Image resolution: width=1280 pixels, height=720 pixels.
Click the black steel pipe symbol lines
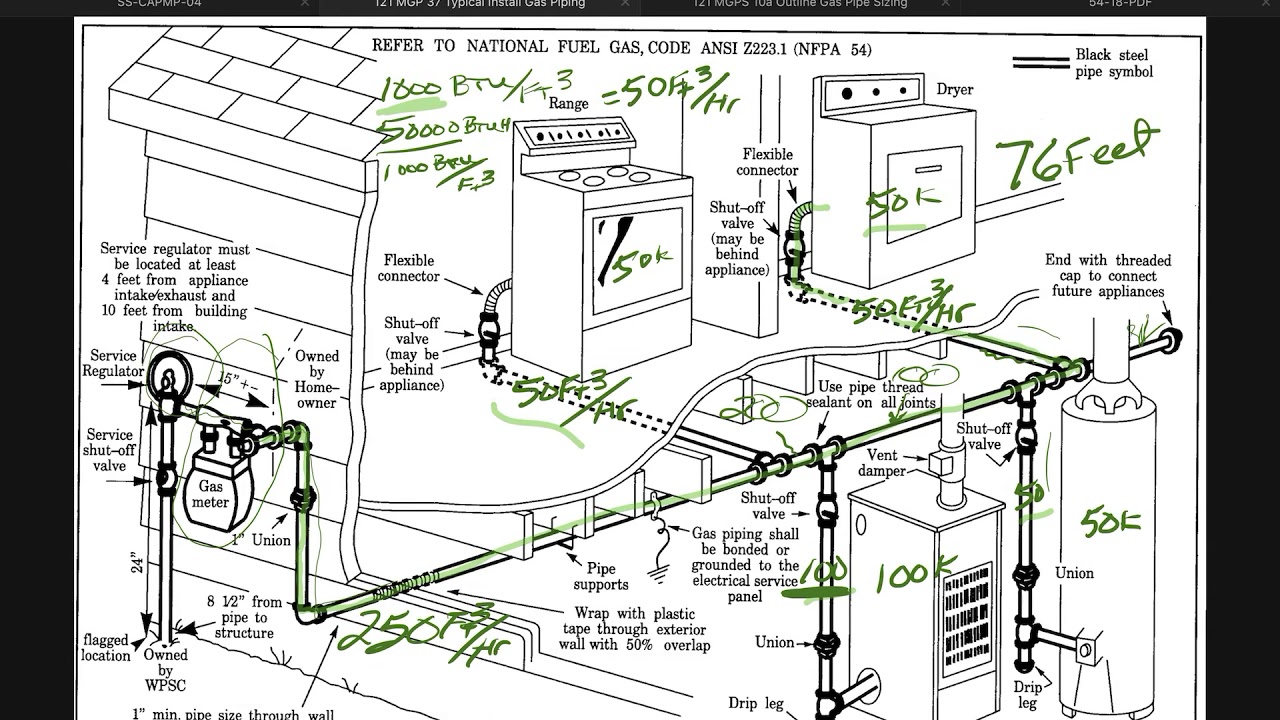point(1040,63)
